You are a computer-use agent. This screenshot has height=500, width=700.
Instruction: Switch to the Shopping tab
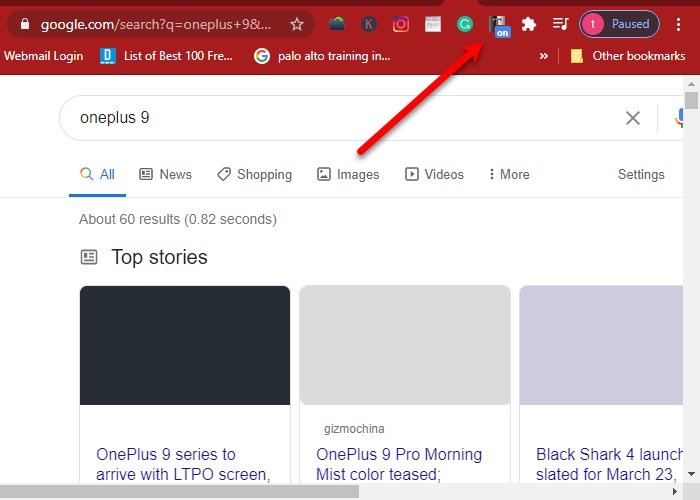click(x=254, y=175)
